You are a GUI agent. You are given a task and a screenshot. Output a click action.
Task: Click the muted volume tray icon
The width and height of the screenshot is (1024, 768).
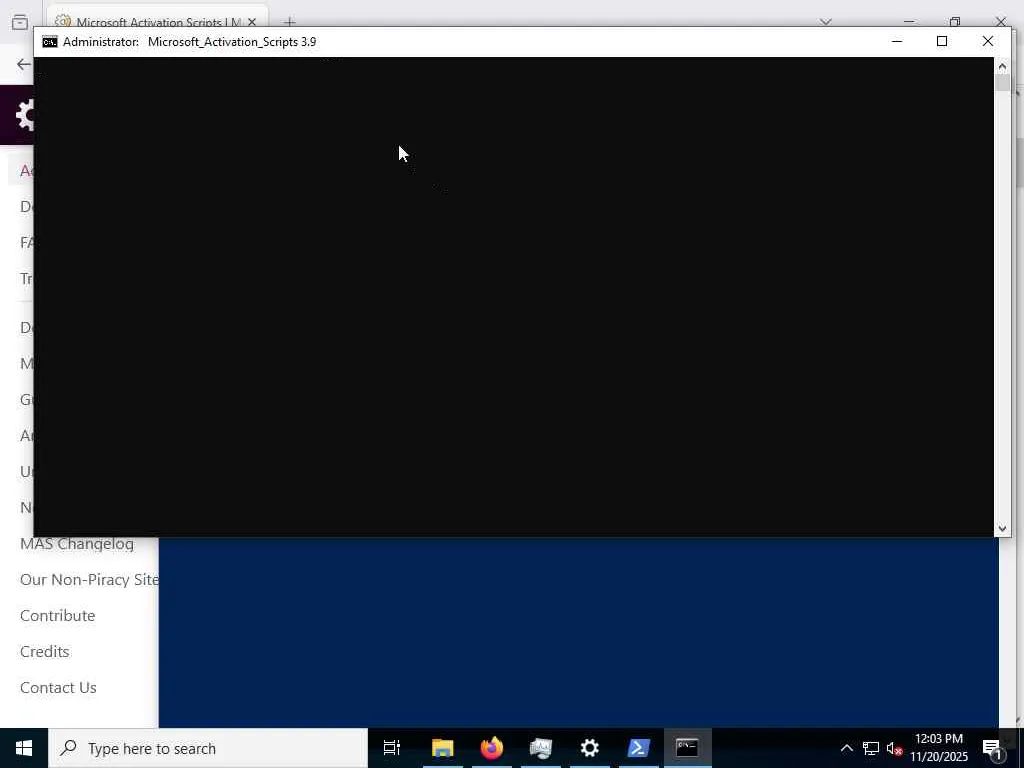[894, 748]
